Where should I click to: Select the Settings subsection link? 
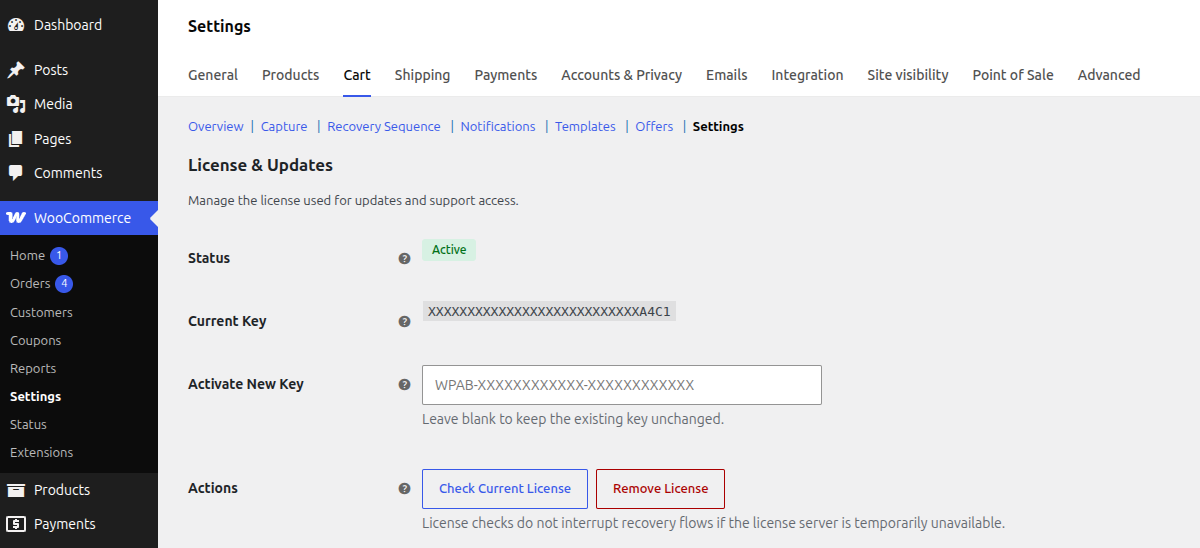pyautogui.click(x=718, y=127)
